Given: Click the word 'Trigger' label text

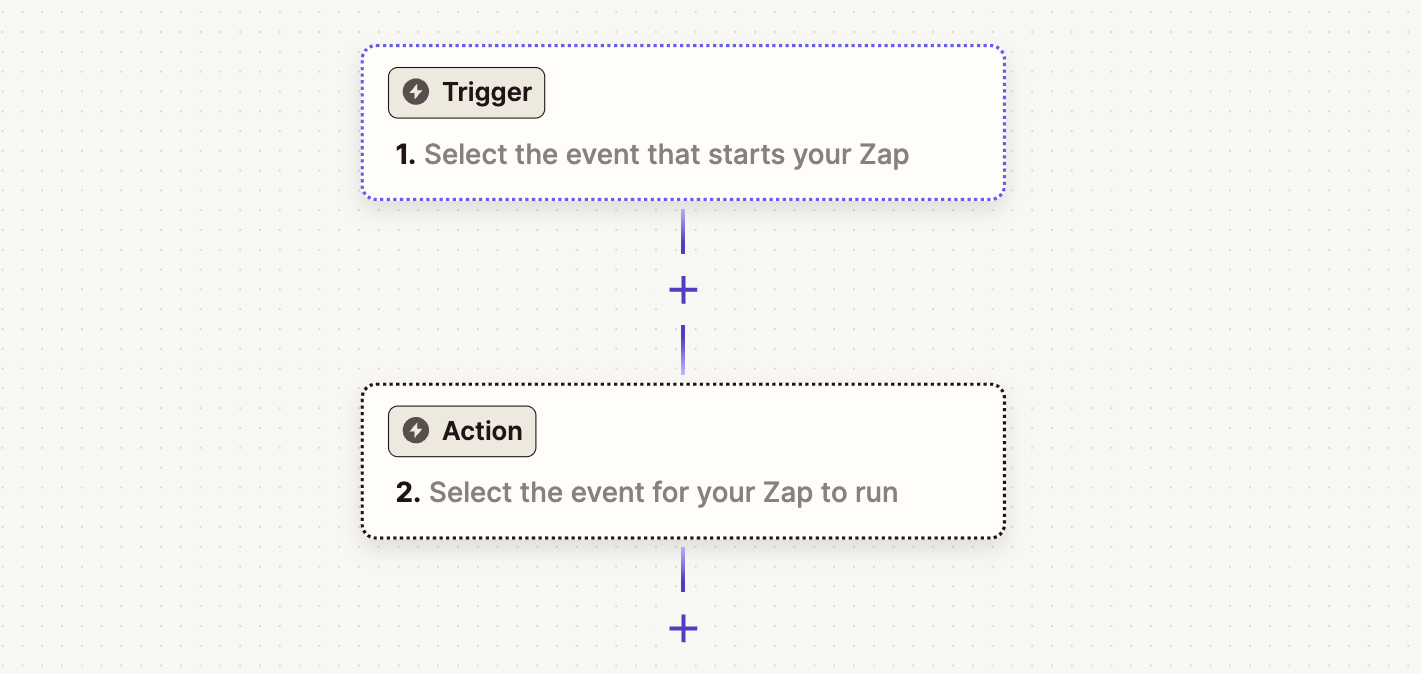Looking at the screenshot, I should 487,93.
